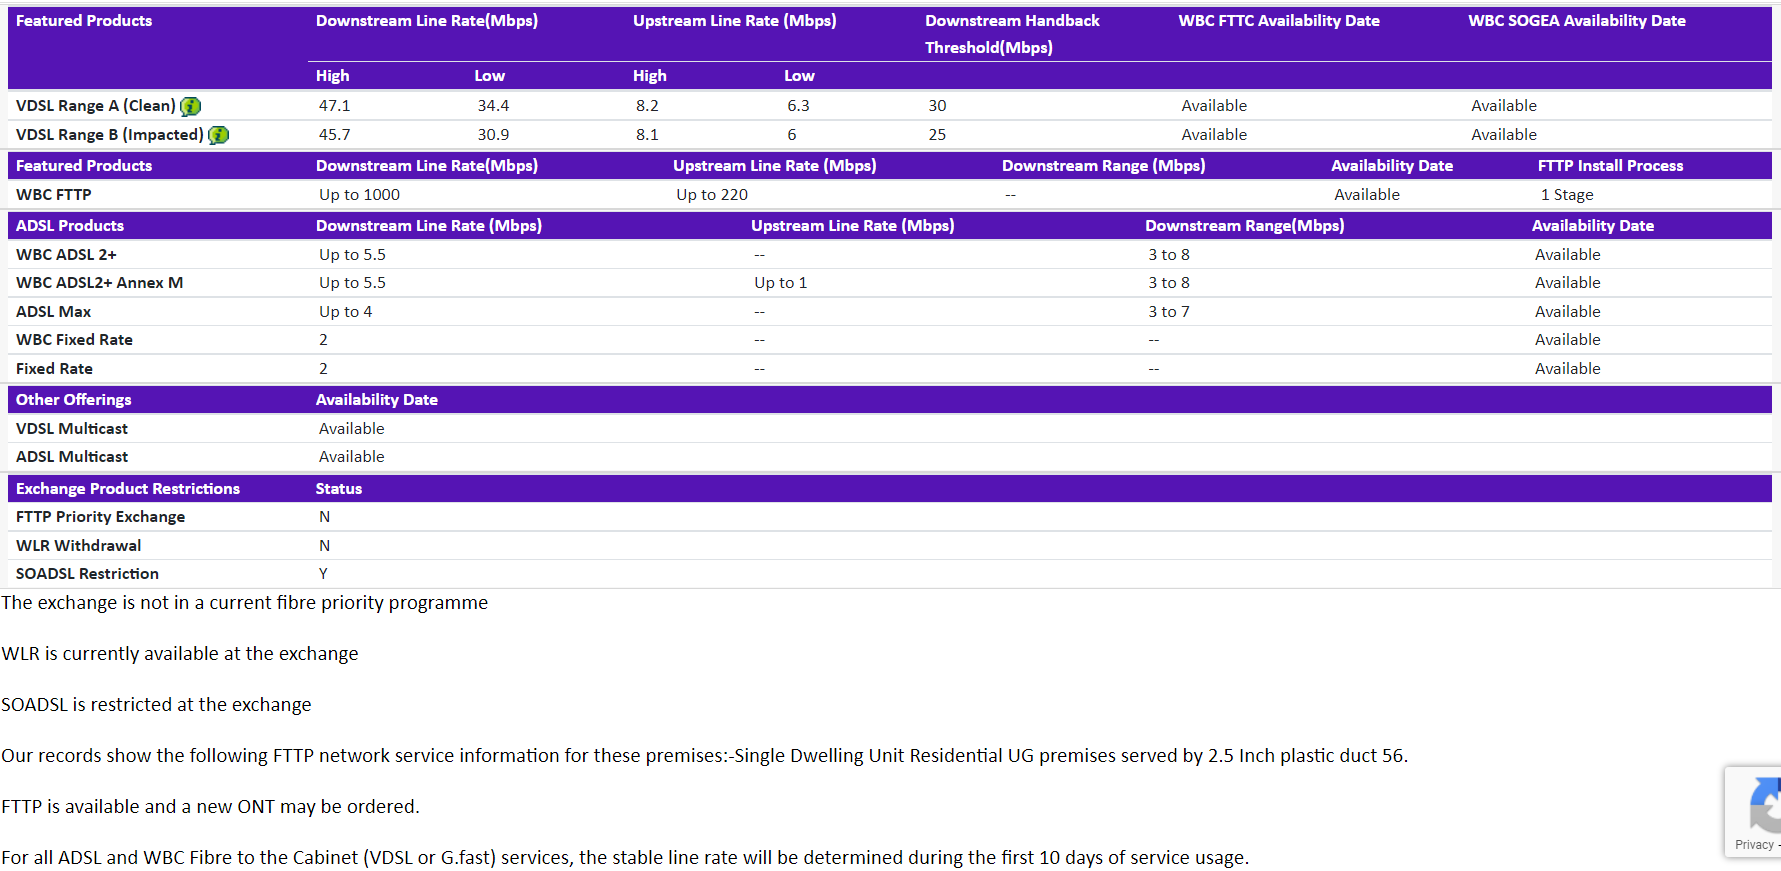1781x871 pixels.
Task: Click the VDSL Multicast row label
Action: point(72,429)
